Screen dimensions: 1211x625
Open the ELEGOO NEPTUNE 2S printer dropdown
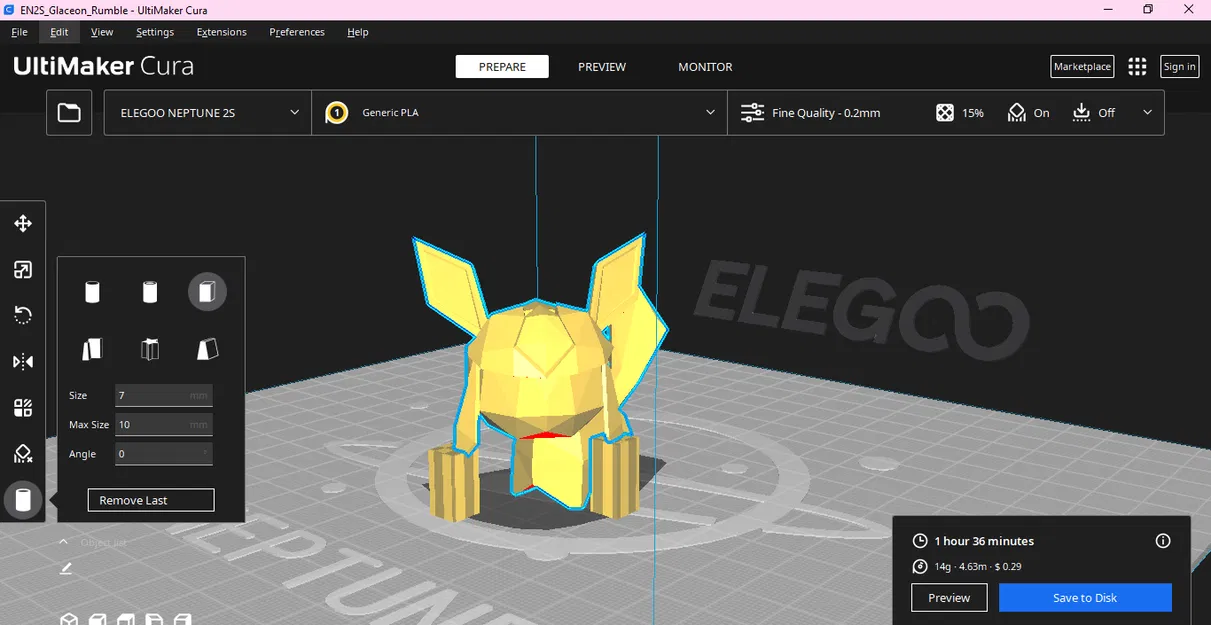tap(206, 112)
